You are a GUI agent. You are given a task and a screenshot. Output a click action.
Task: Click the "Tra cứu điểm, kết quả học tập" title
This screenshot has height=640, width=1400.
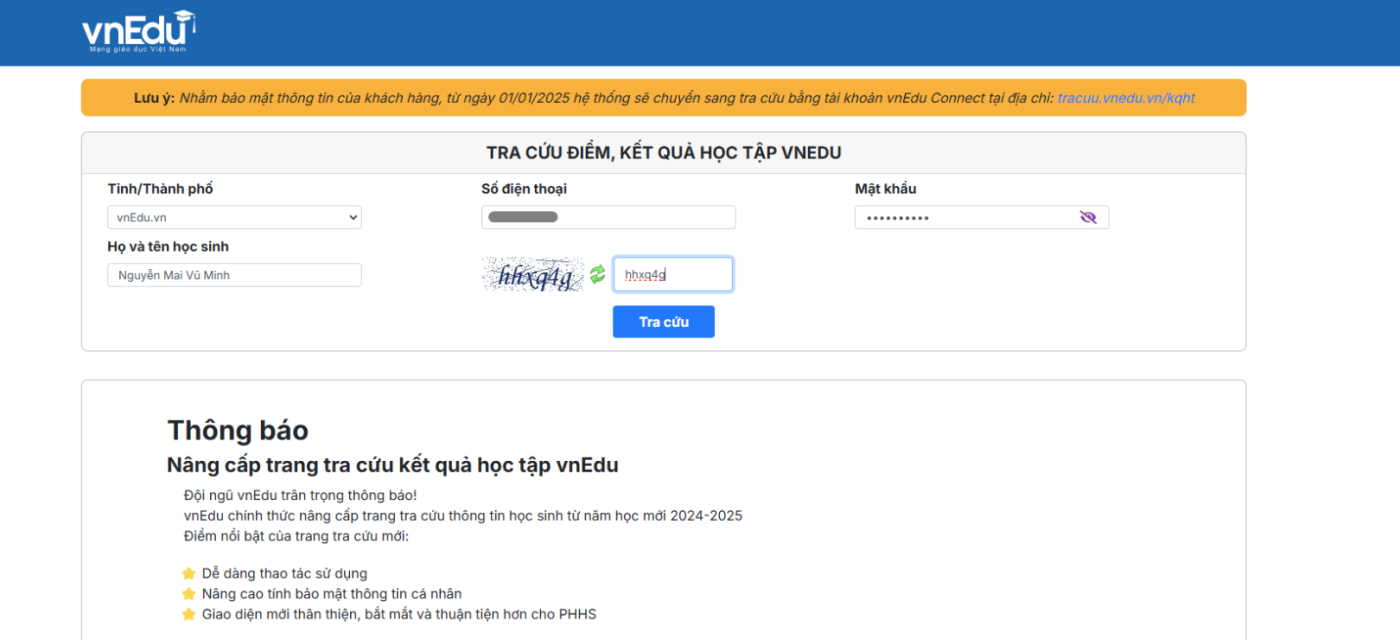[x=663, y=153]
